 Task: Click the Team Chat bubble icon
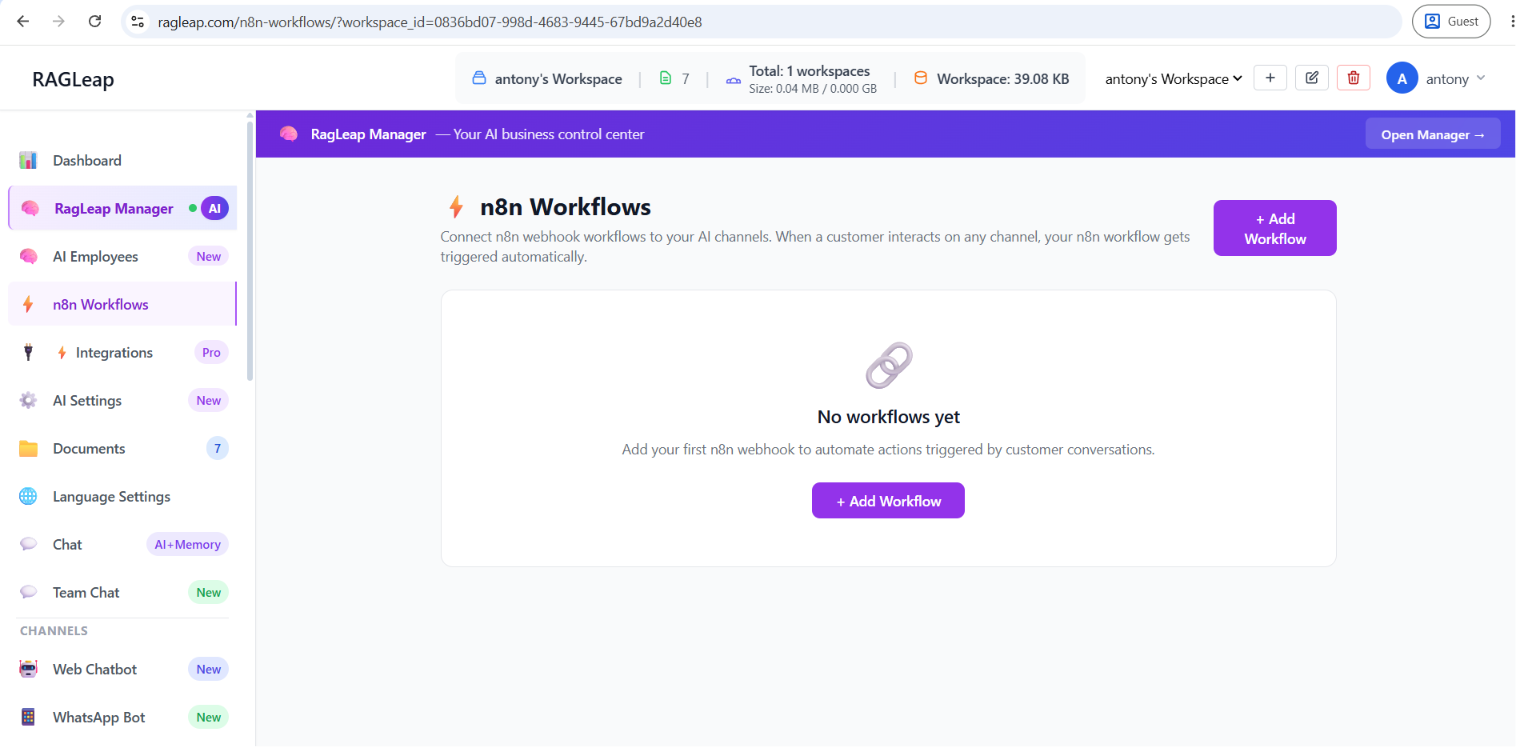(x=28, y=592)
